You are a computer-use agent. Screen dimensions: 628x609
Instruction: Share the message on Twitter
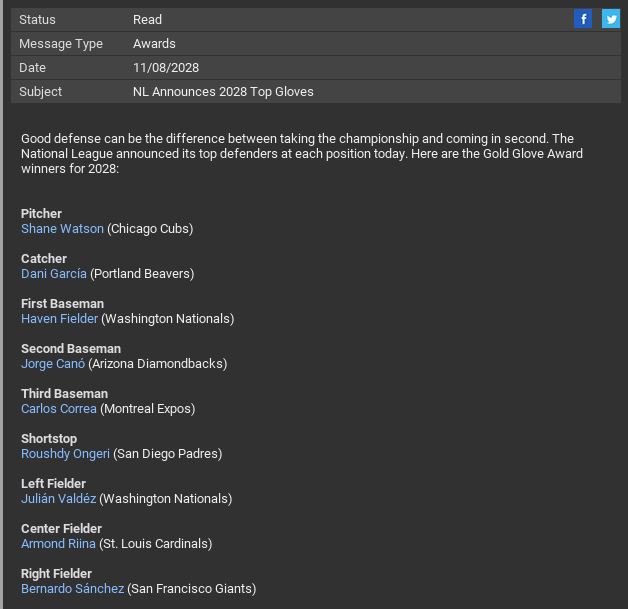coord(610,19)
